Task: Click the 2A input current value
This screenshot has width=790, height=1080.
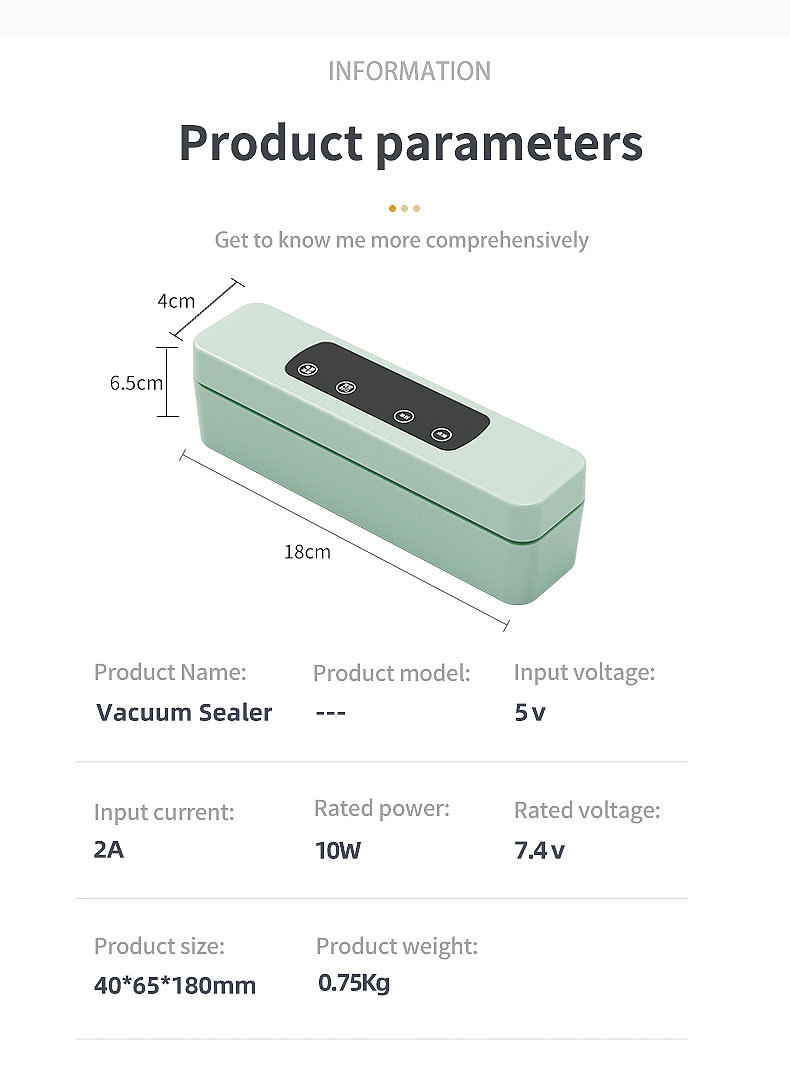Action: pos(109,850)
